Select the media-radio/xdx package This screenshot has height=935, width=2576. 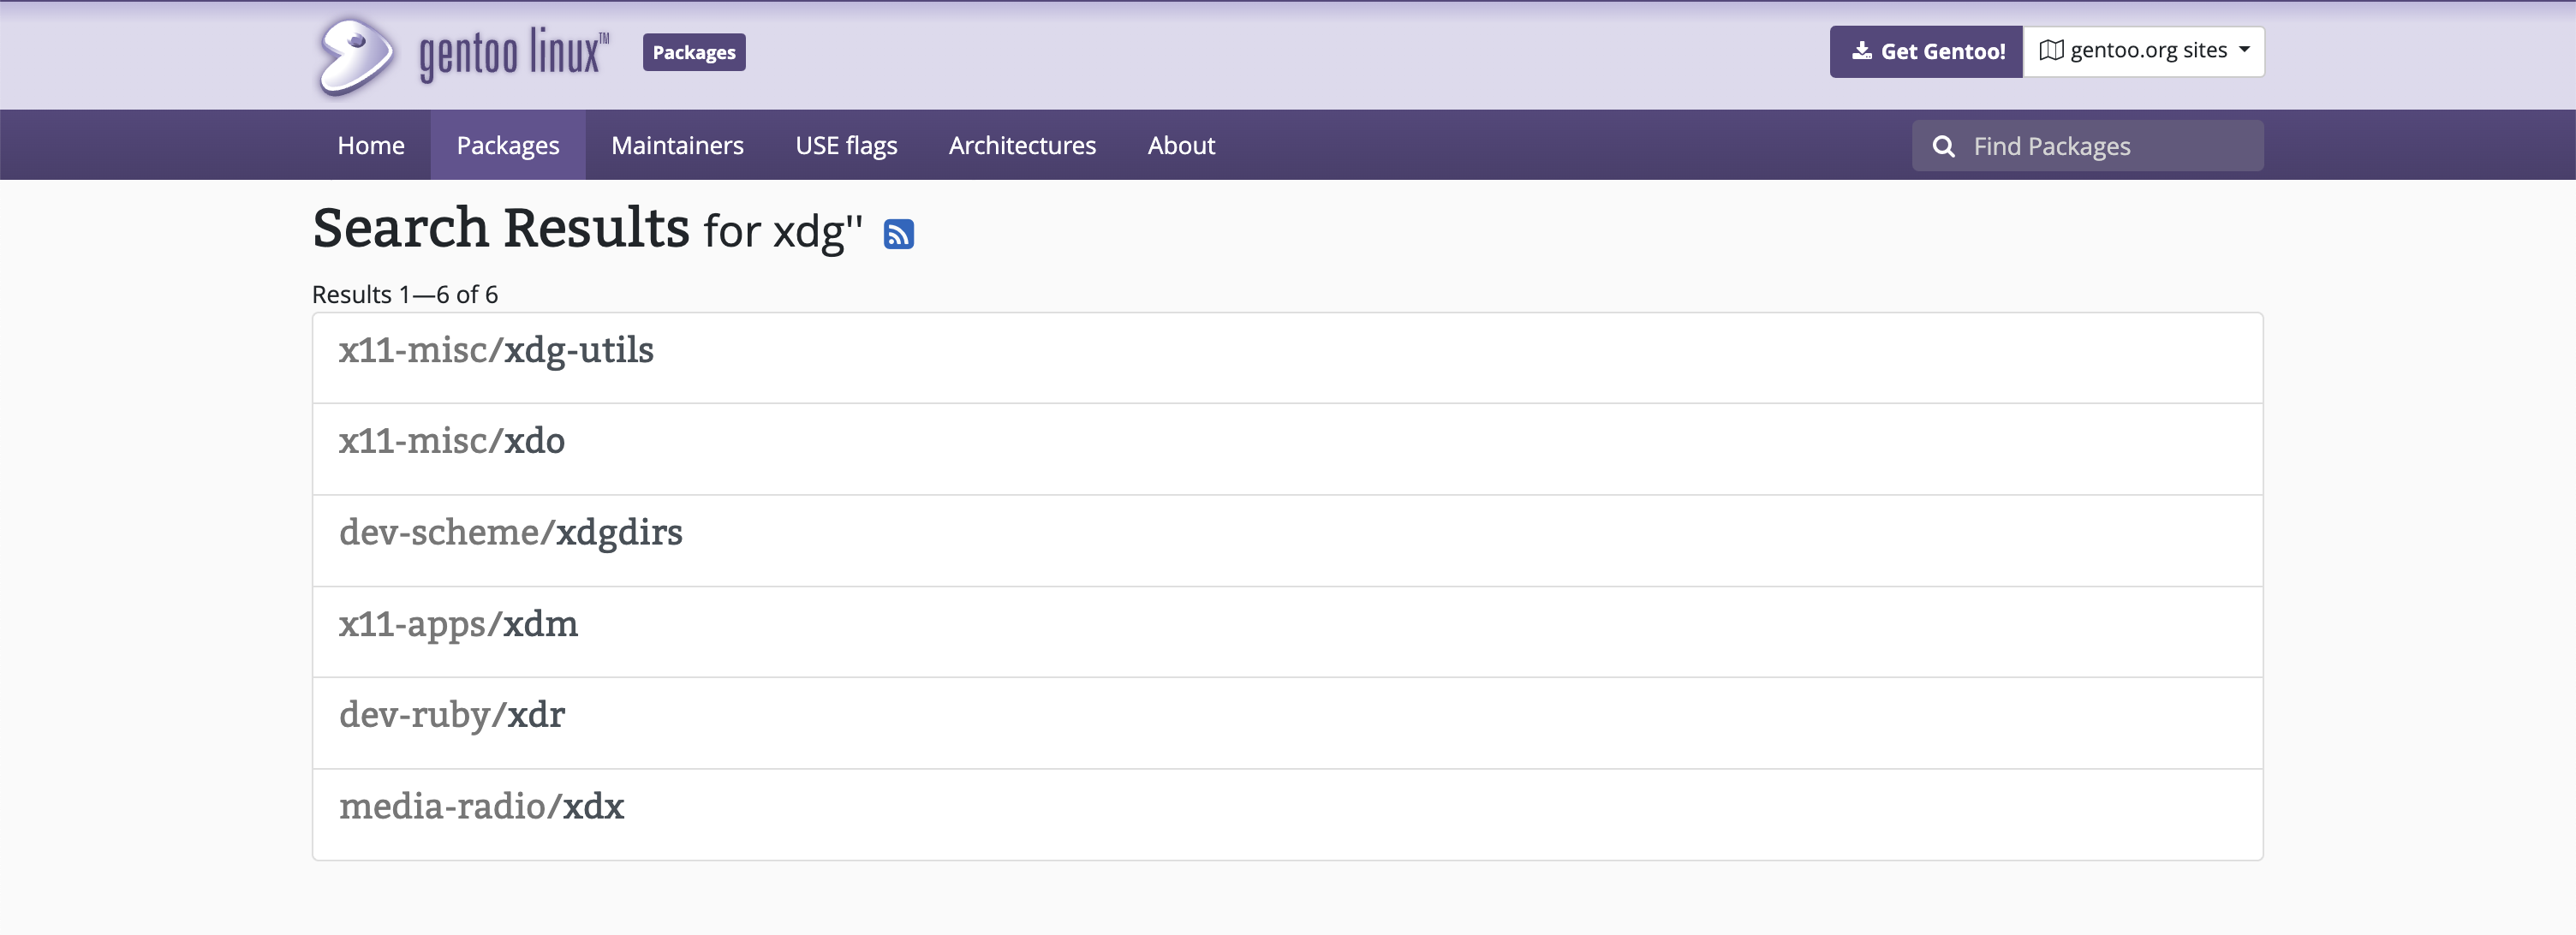click(x=482, y=805)
